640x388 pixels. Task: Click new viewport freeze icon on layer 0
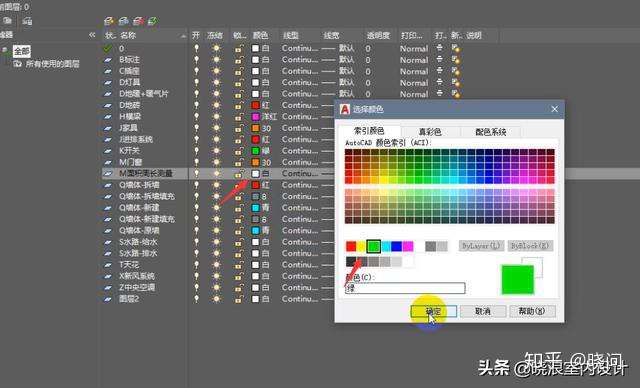click(456, 48)
